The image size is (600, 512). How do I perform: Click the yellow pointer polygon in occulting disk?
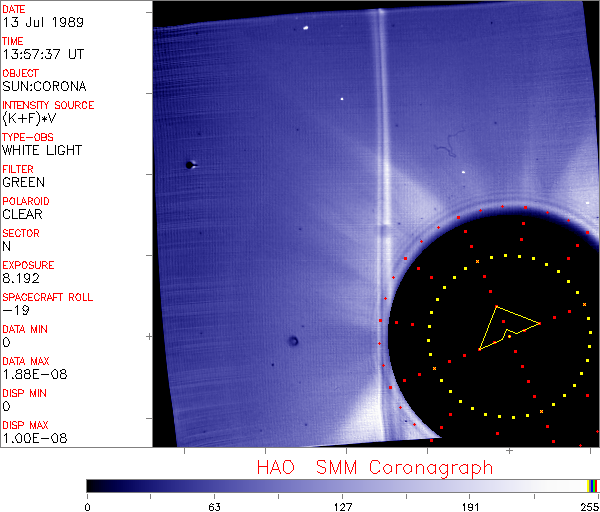coord(509,328)
